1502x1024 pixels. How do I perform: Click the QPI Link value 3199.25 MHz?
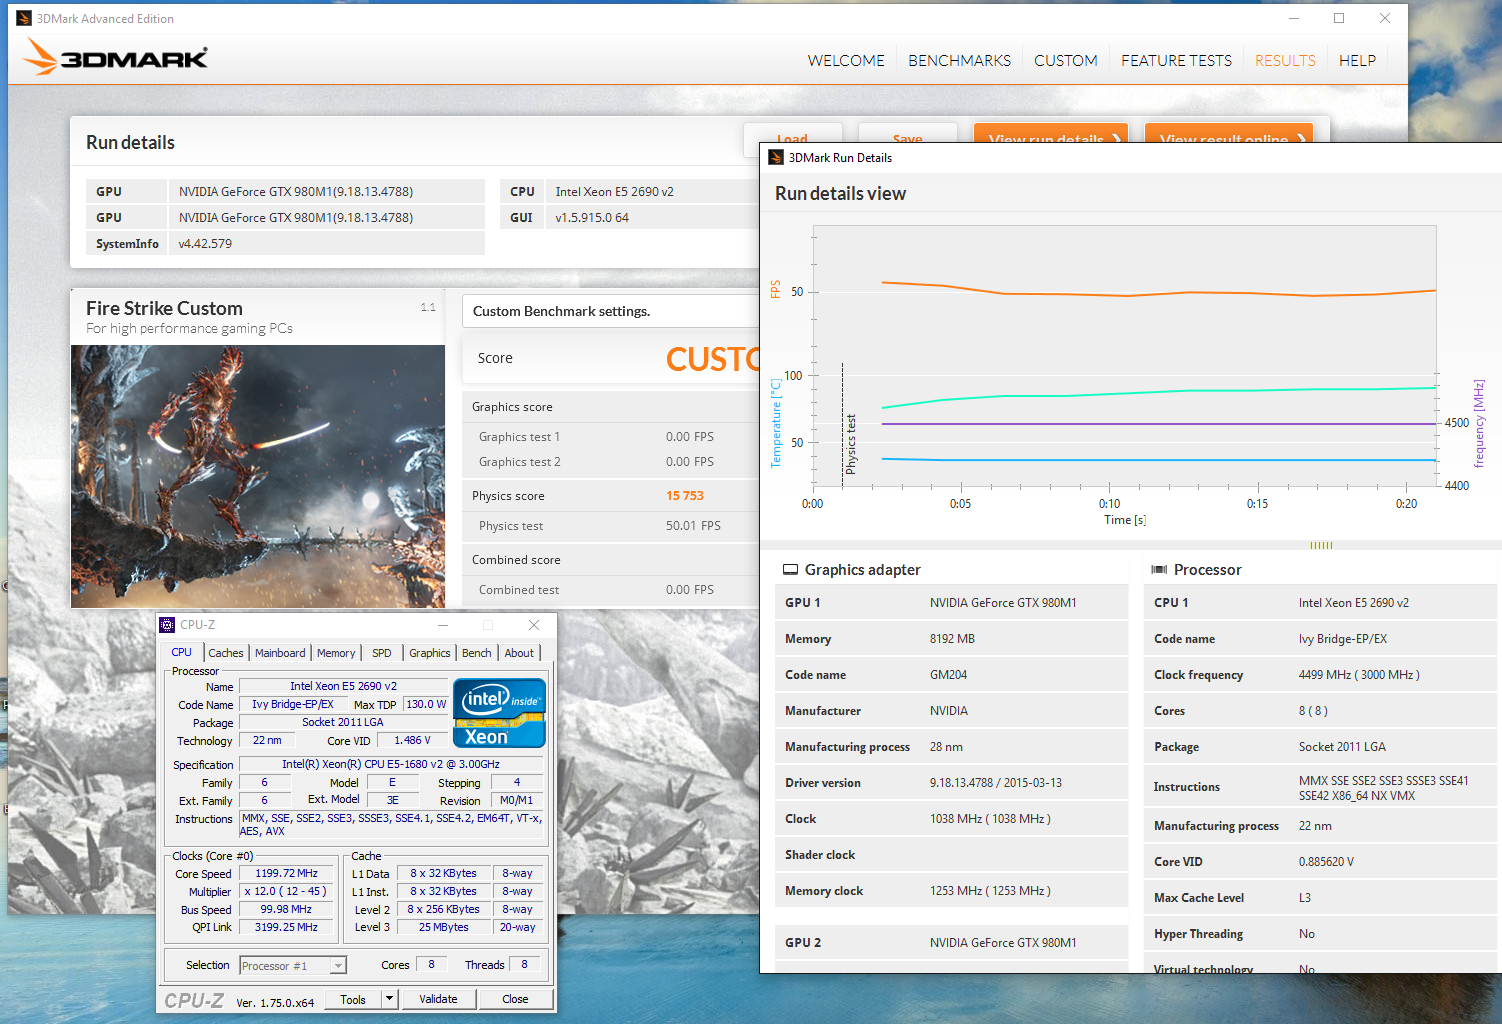click(286, 927)
